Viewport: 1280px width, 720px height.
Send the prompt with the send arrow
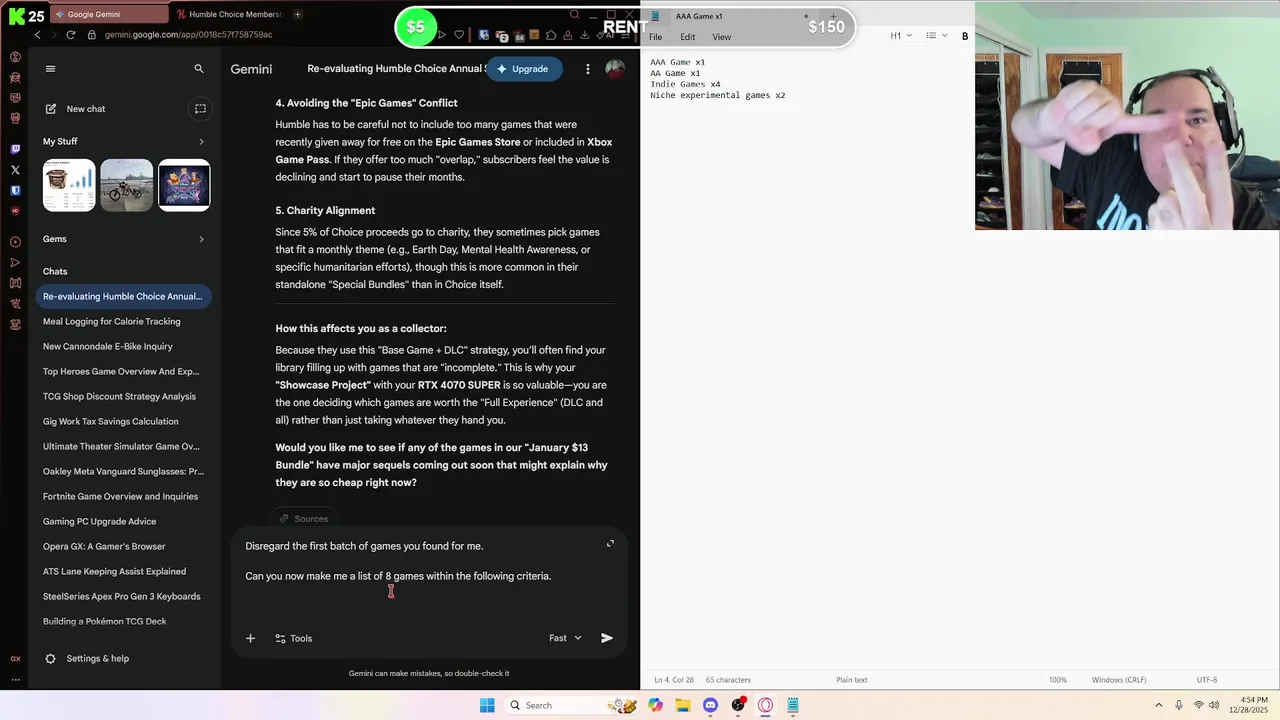coord(607,638)
